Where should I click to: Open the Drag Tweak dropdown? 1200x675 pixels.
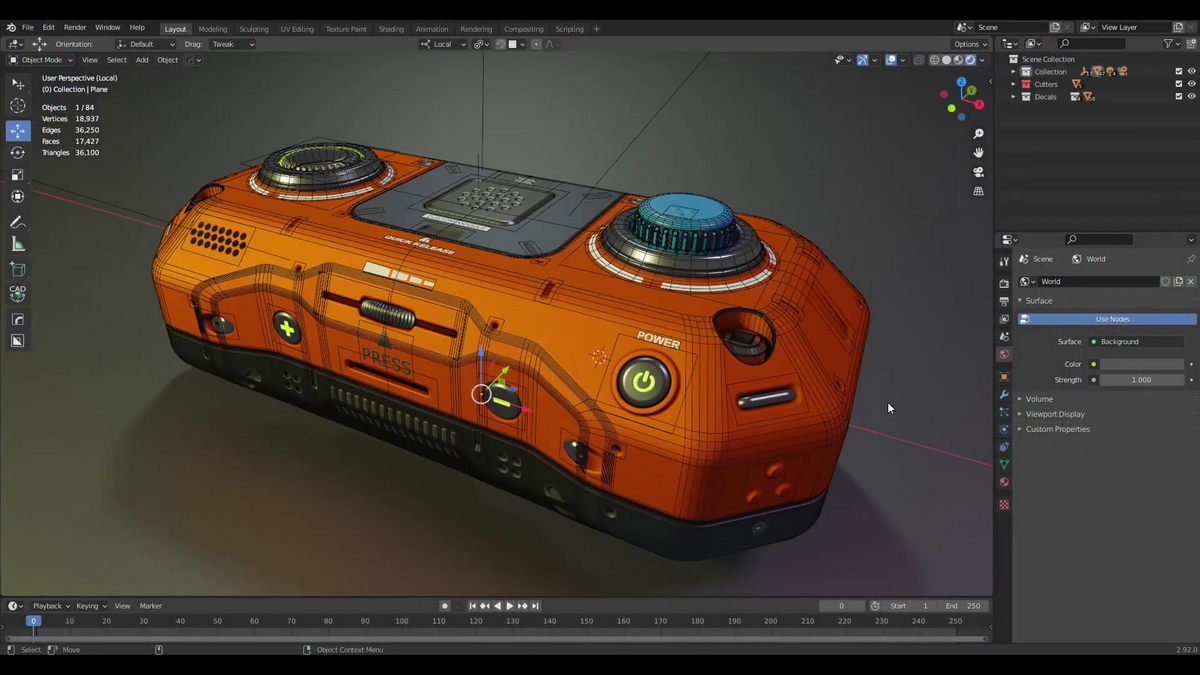tap(231, 44)
